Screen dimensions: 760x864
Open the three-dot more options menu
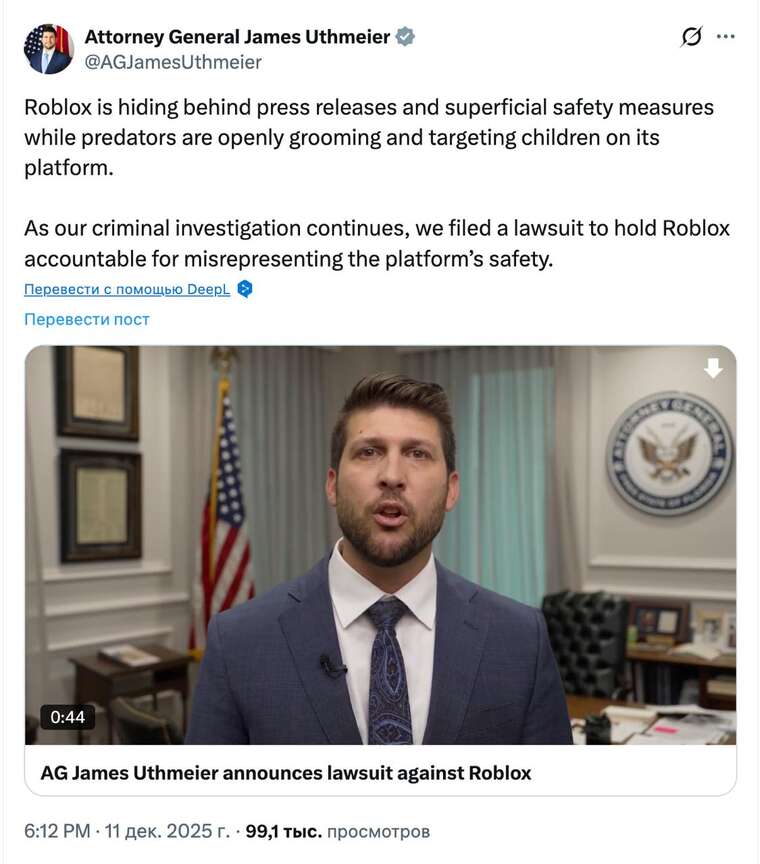click(x=726, y=37)
